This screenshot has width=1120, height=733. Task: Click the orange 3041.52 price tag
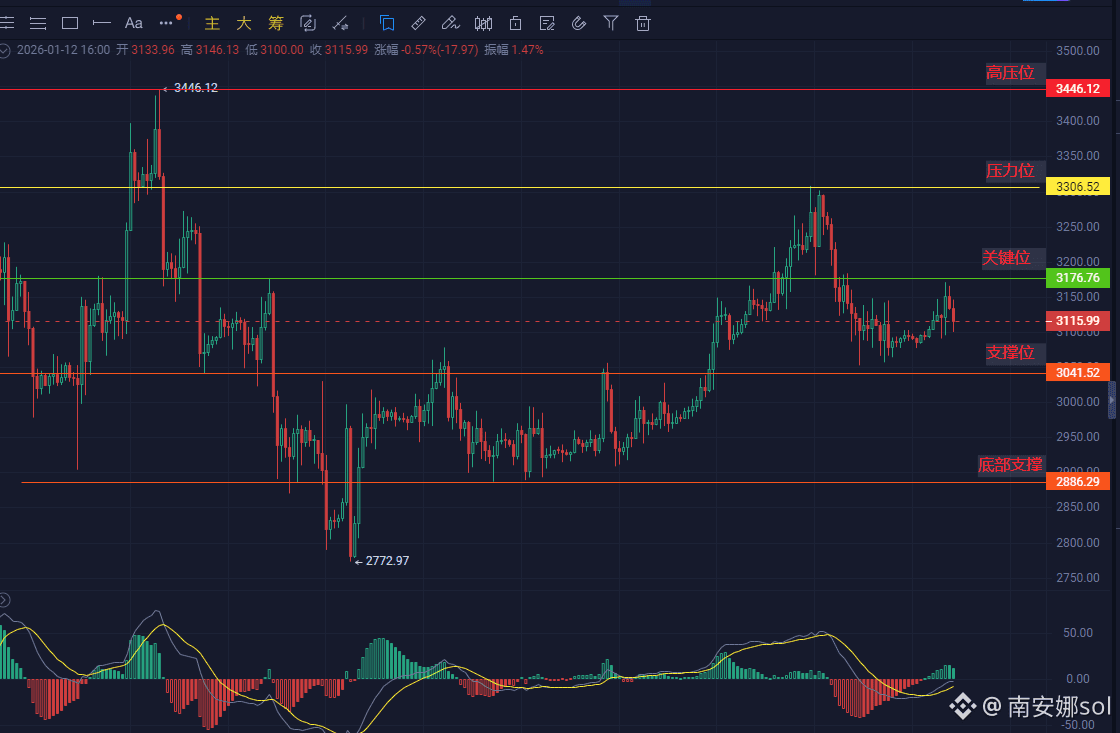[x=1078, y=372]
